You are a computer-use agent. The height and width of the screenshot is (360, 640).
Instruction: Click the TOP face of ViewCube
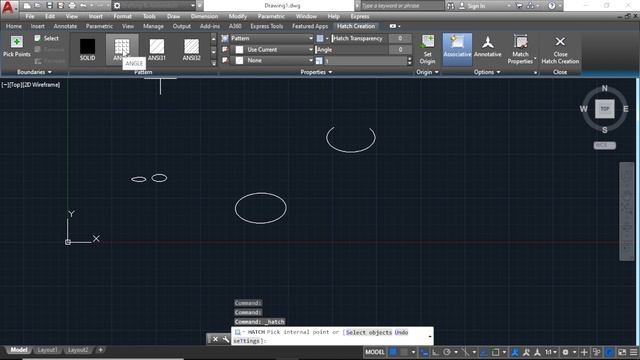604,109
